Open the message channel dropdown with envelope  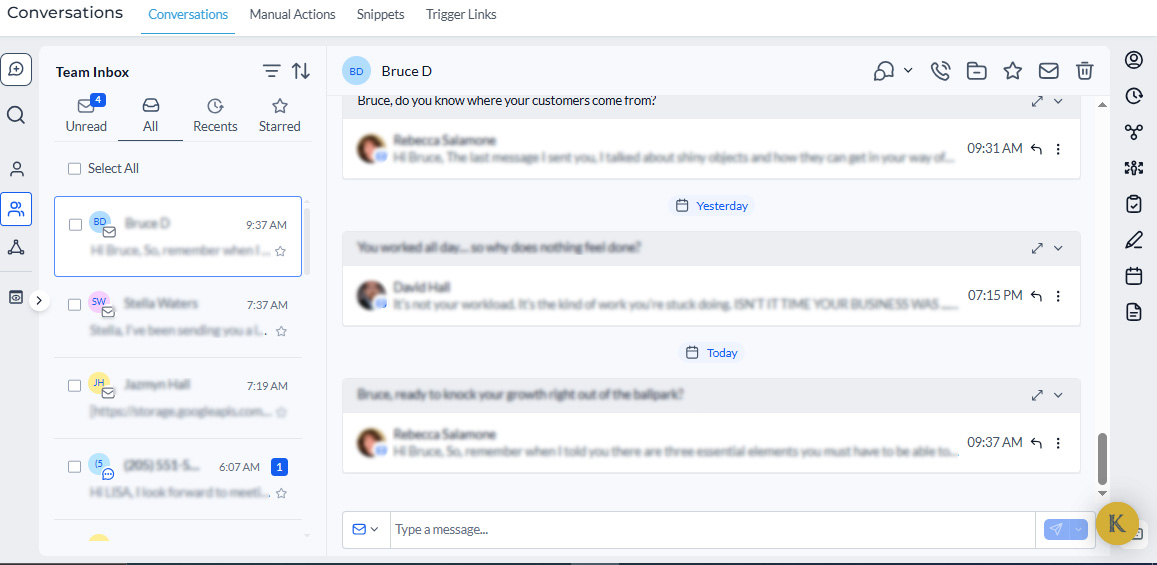tap(366, 530)
